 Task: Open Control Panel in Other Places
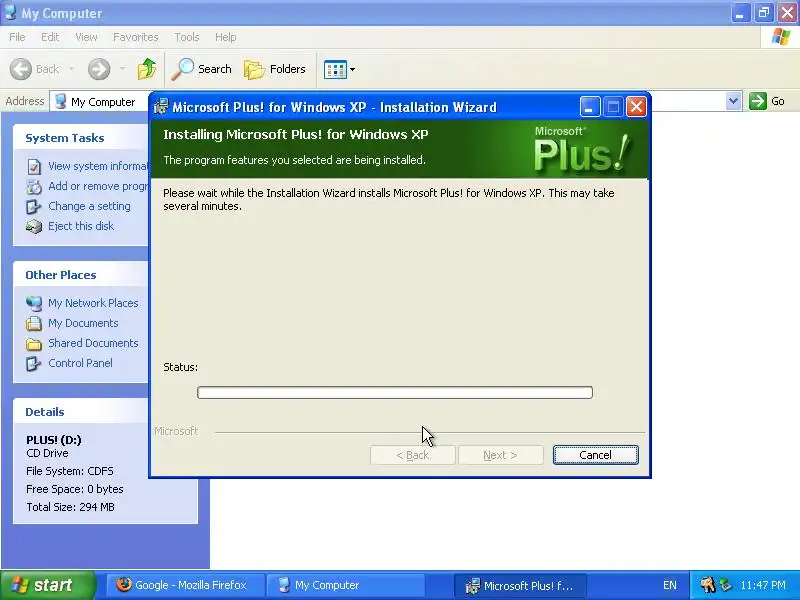click(x=81, y=363)
